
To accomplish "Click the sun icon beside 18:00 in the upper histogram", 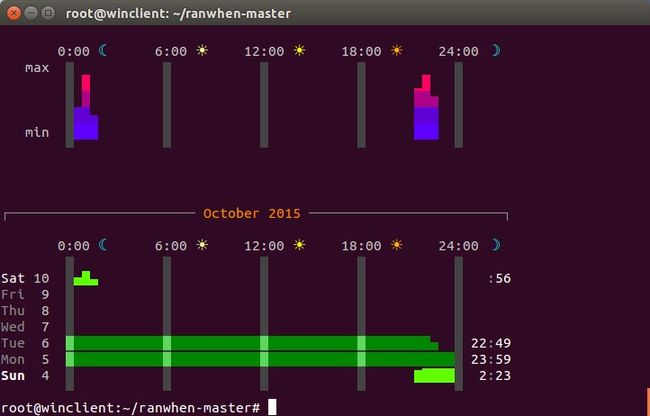I will coord(397,51).
